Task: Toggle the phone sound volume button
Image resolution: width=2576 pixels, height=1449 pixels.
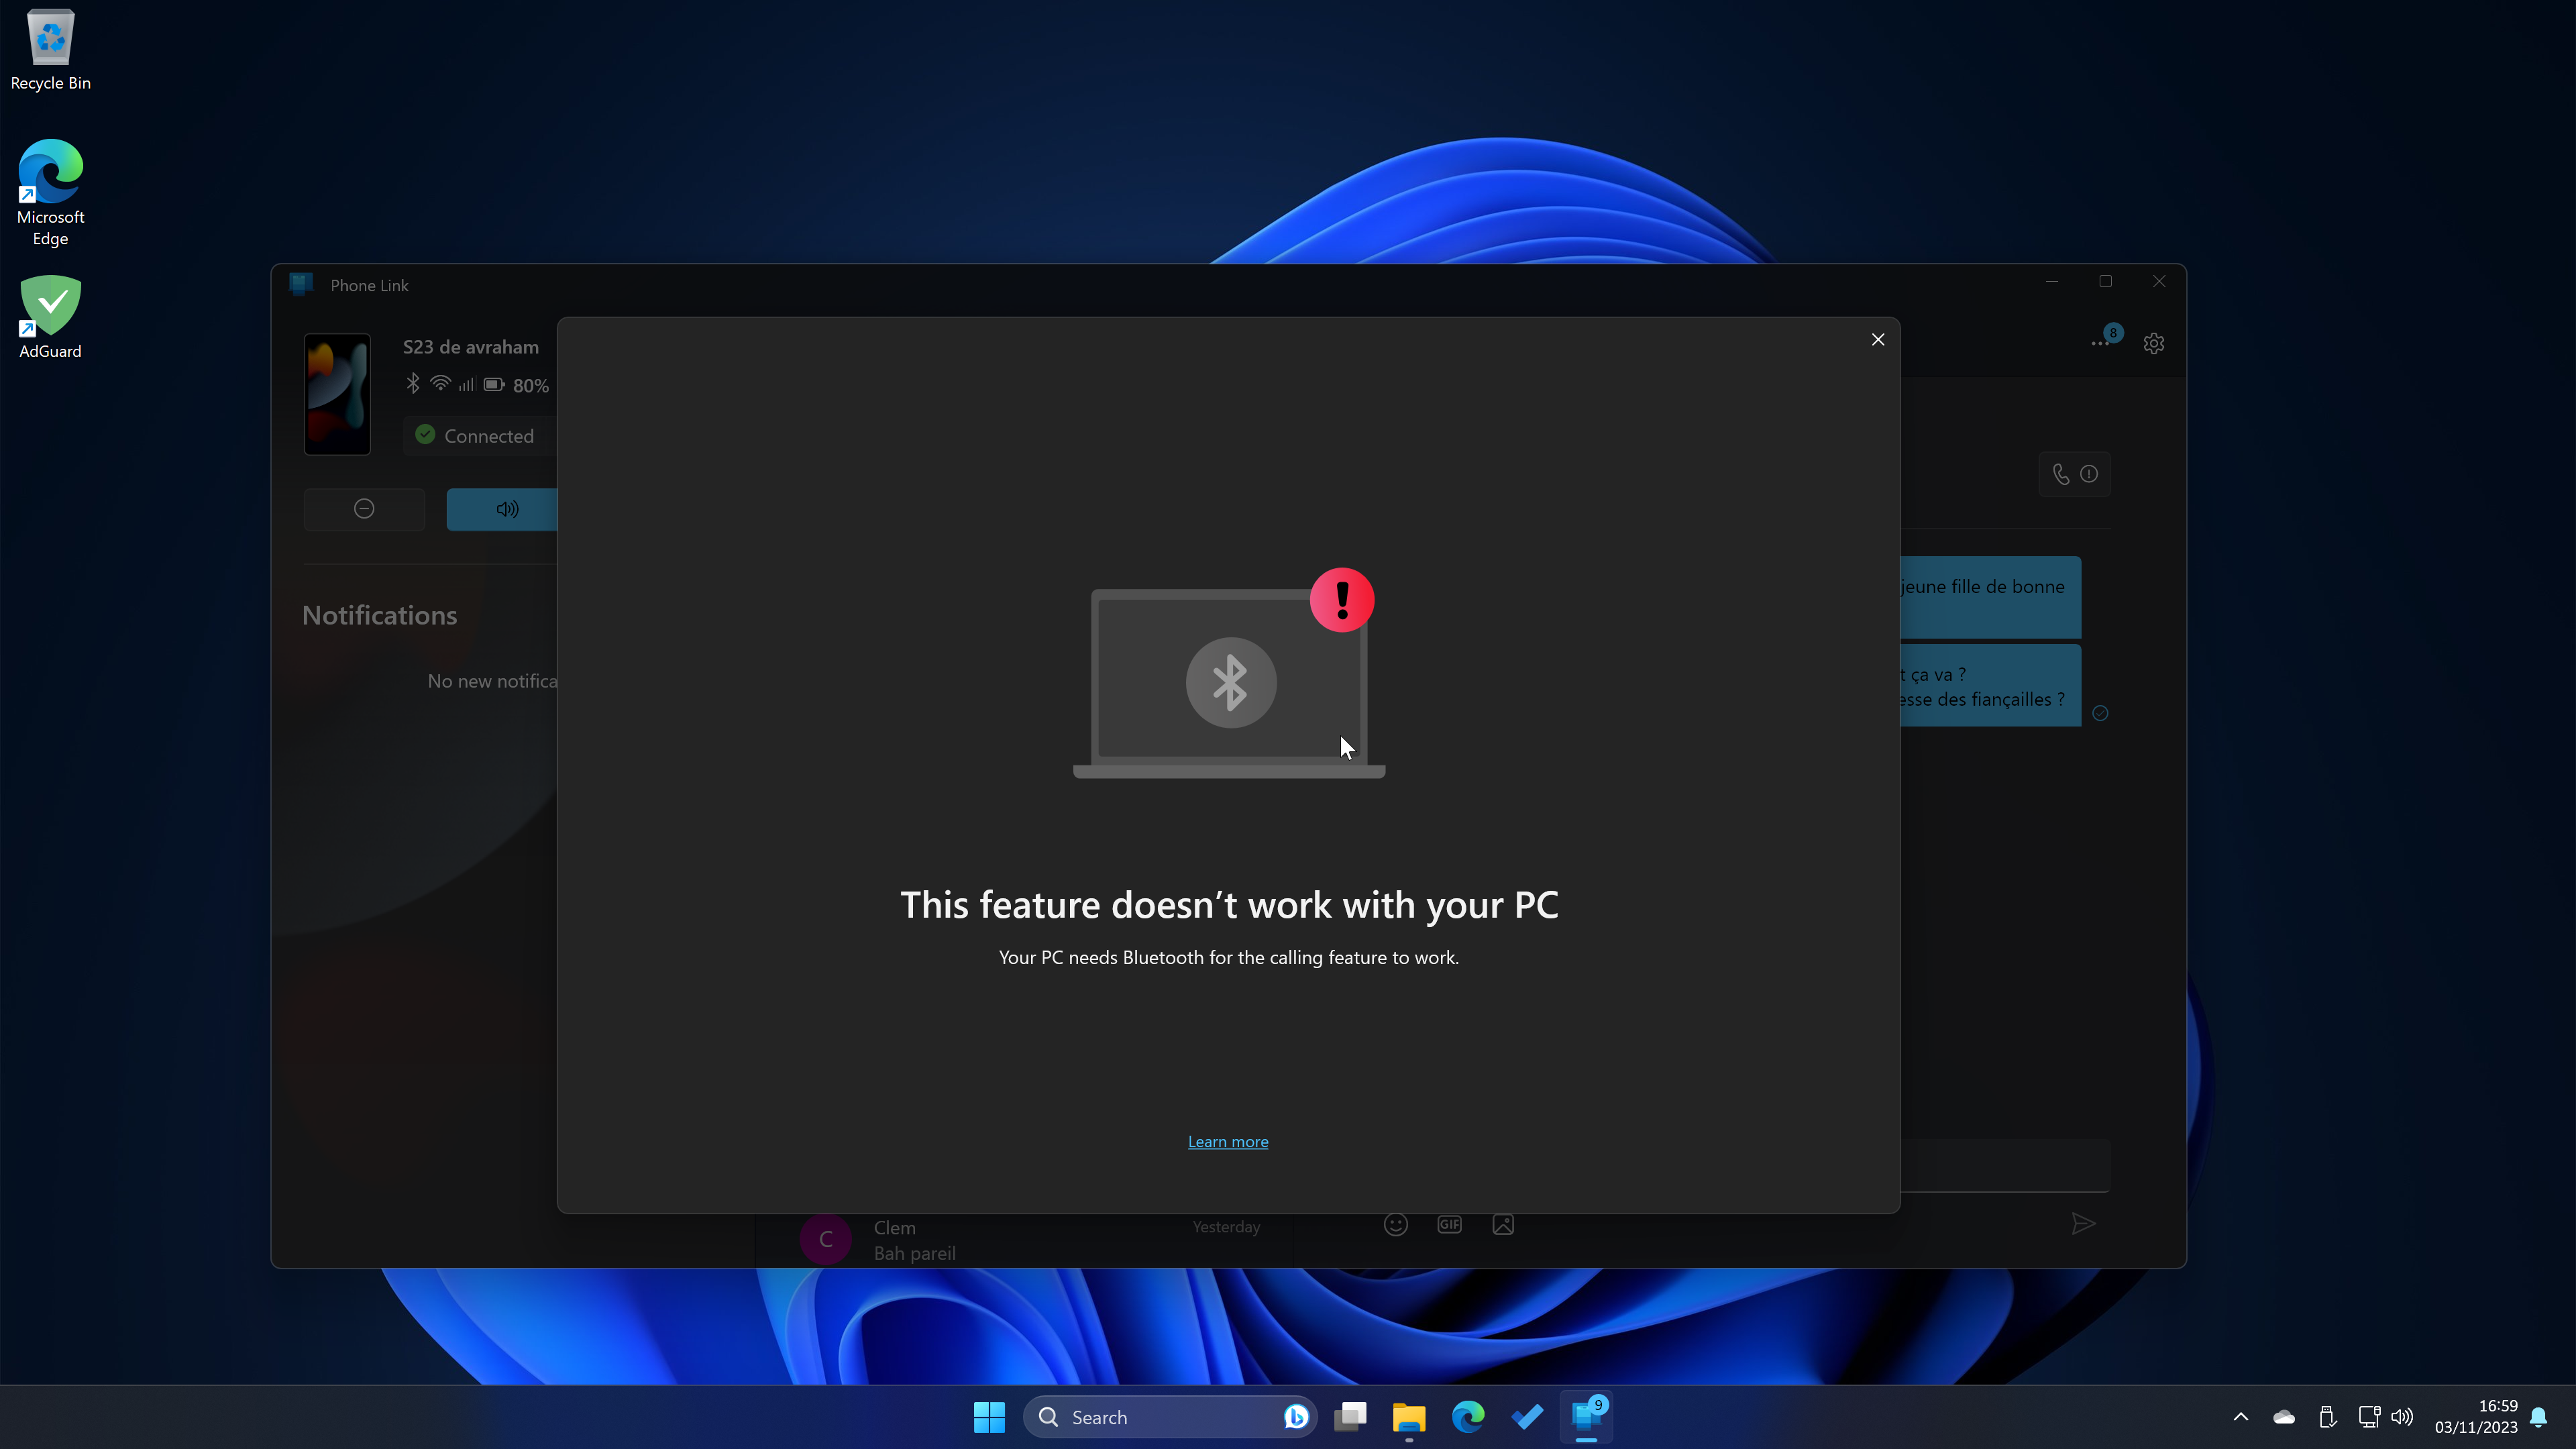Action: pyautogui.click(x=506, y=509)
